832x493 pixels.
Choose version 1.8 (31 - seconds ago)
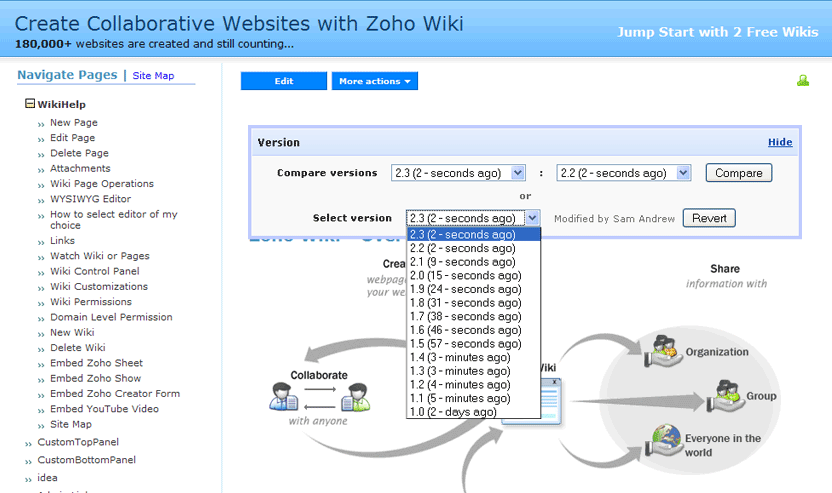[473, 303]
